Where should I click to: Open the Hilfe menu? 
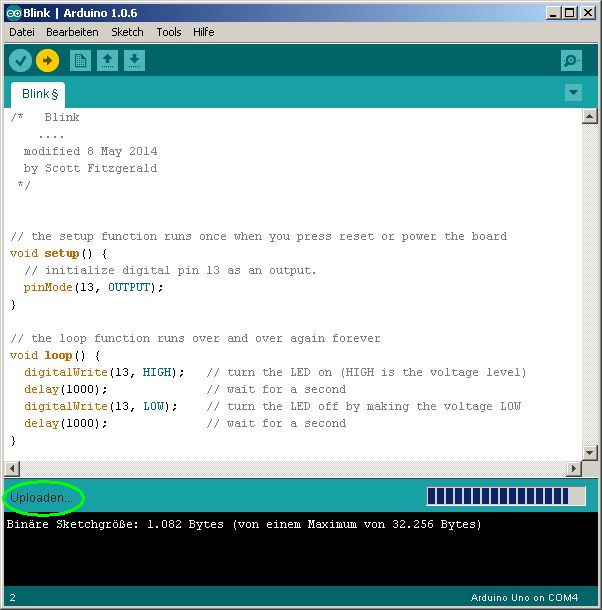click(204, 32)
